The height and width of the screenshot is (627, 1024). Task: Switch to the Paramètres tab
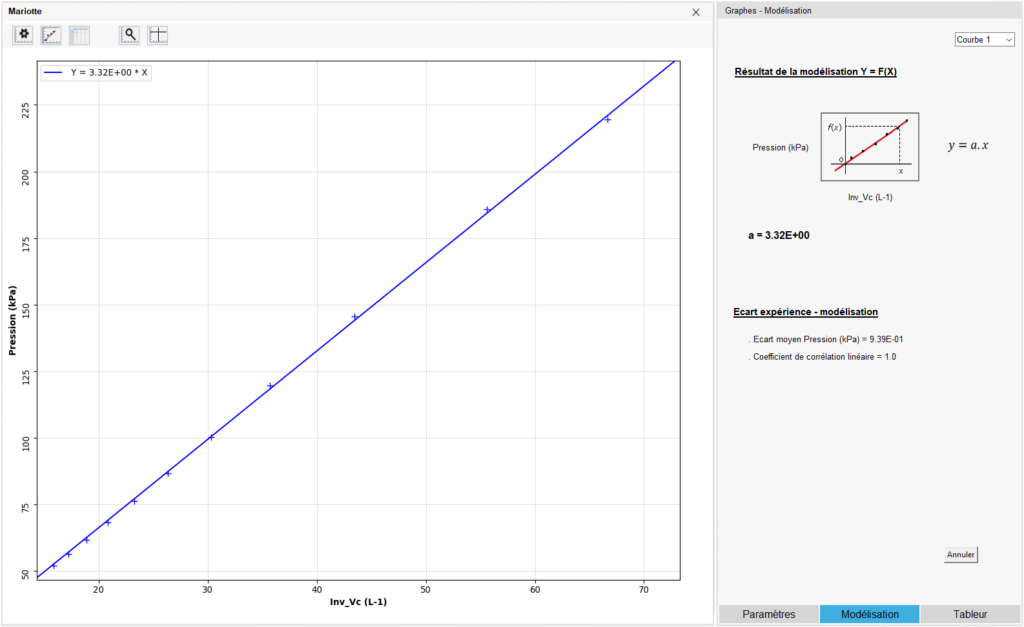[x=769, y=614]
